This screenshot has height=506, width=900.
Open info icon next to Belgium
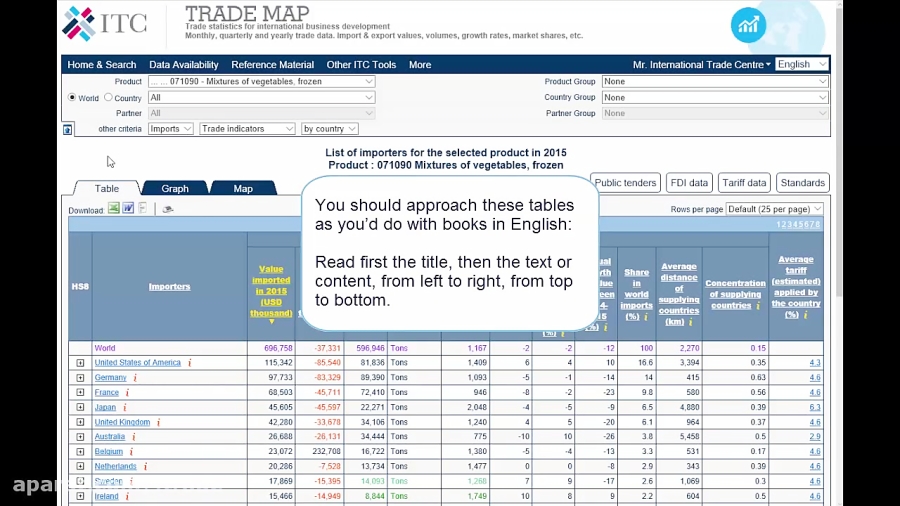[131, 451]
